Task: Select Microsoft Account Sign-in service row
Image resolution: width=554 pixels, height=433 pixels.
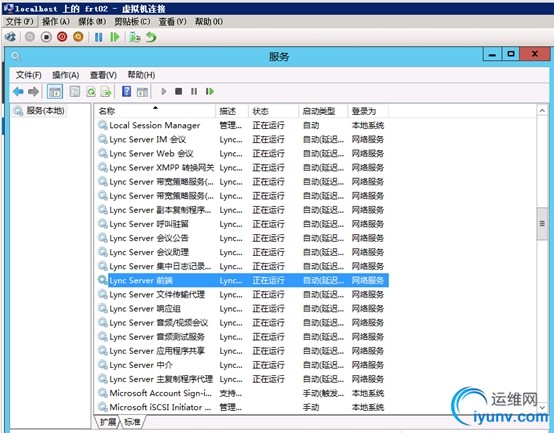Action: pos(242,393)
